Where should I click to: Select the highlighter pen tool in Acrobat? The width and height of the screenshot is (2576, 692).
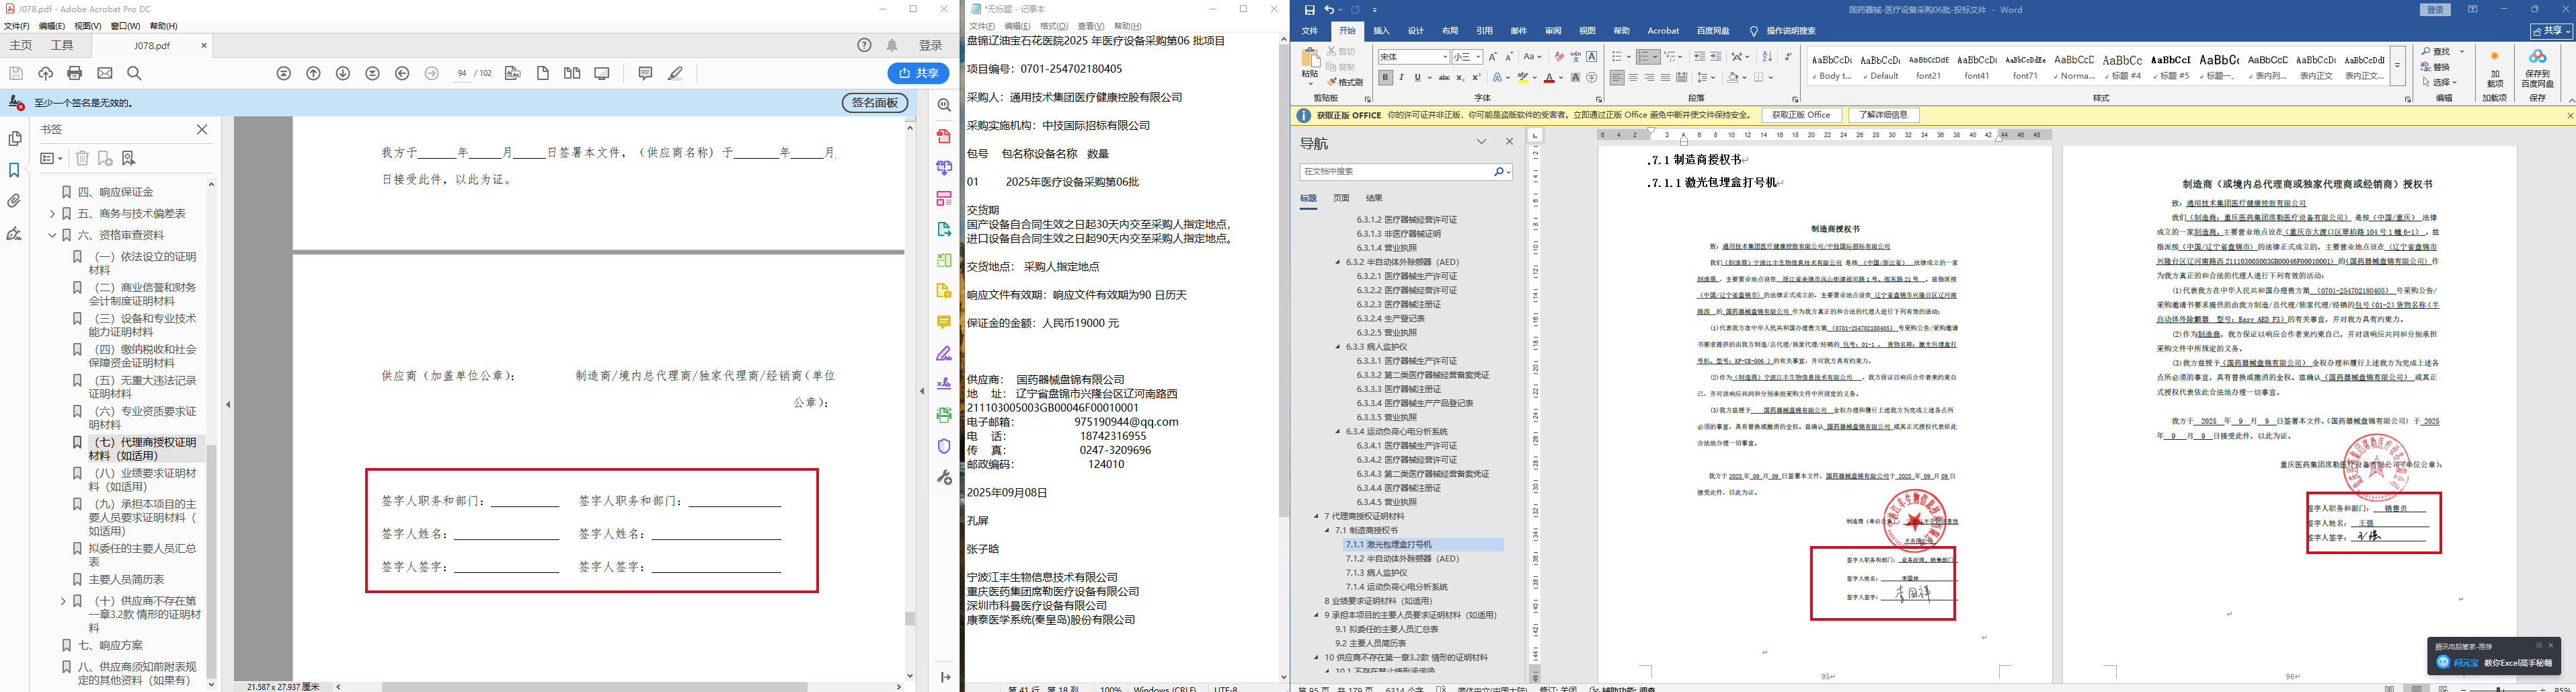[676, 73]
